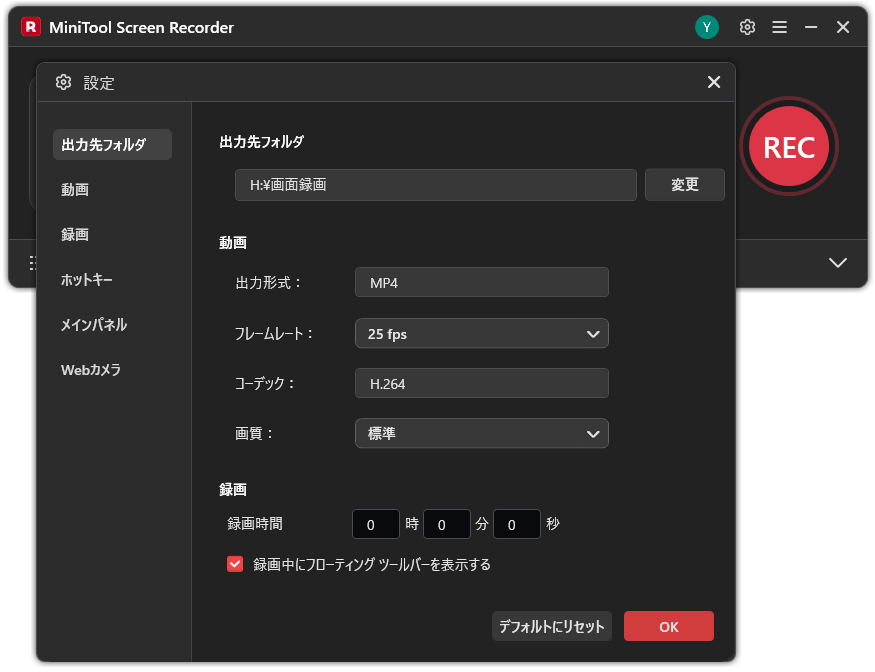
Task: Click the 録画 section heading in content
Action: [233, 489]
